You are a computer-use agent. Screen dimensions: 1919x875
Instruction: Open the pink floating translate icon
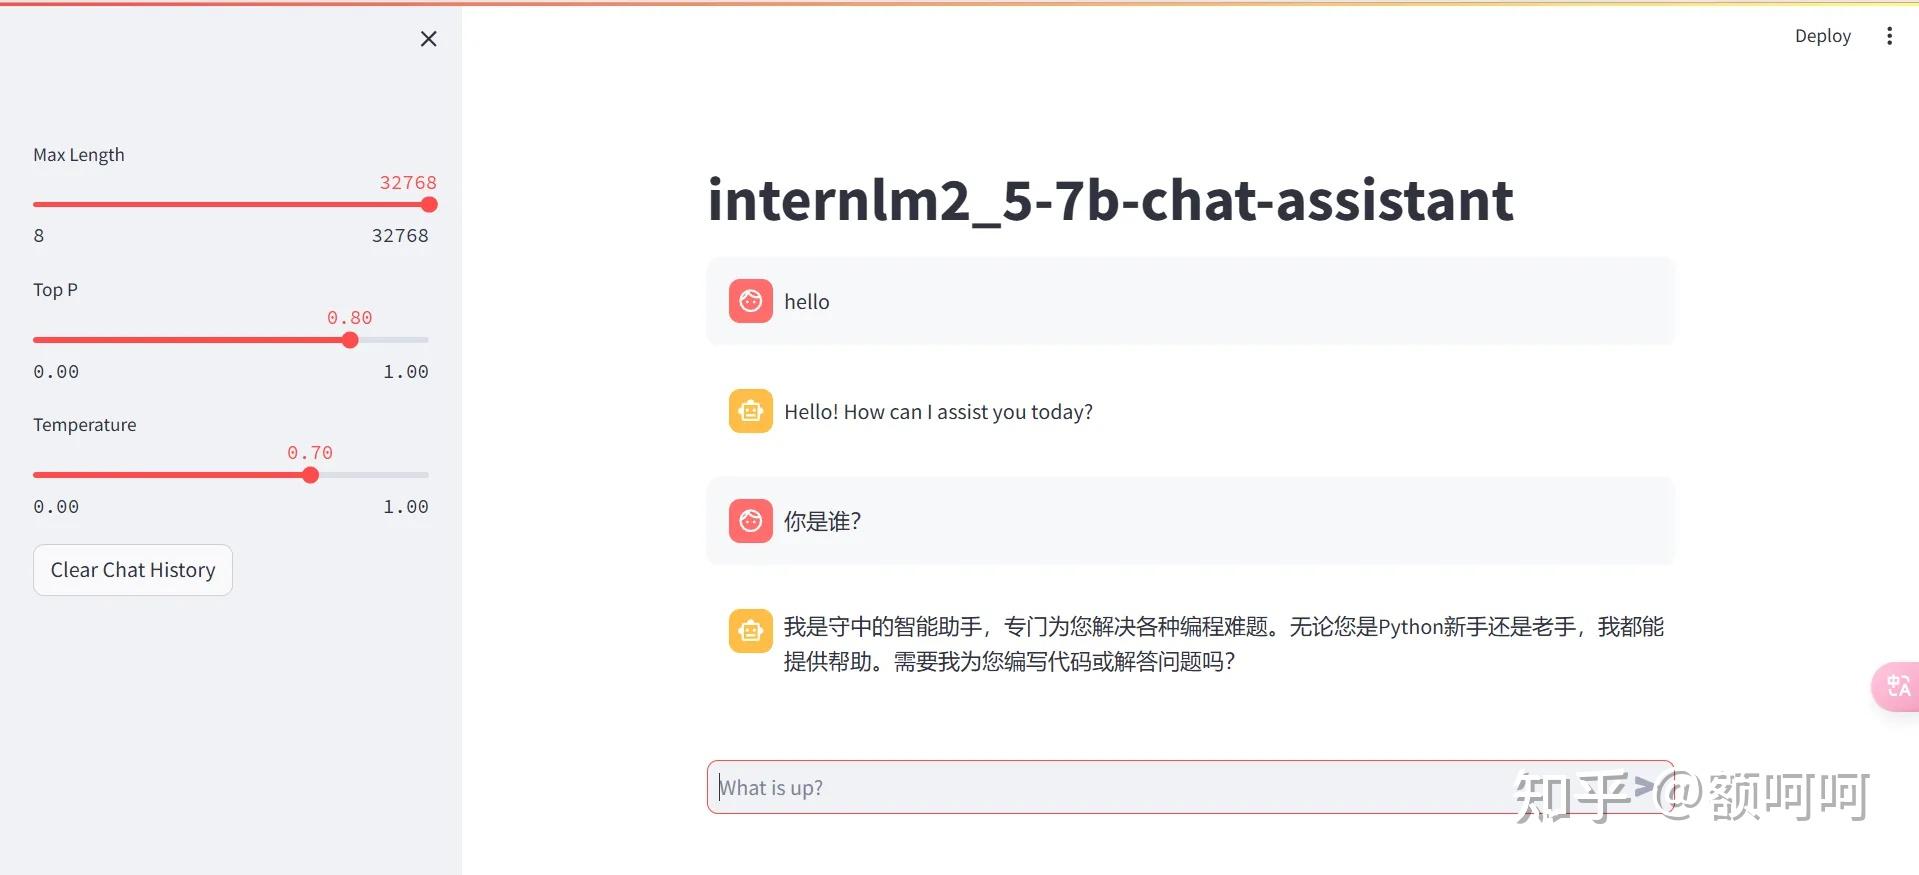[x=1896, y=686]
